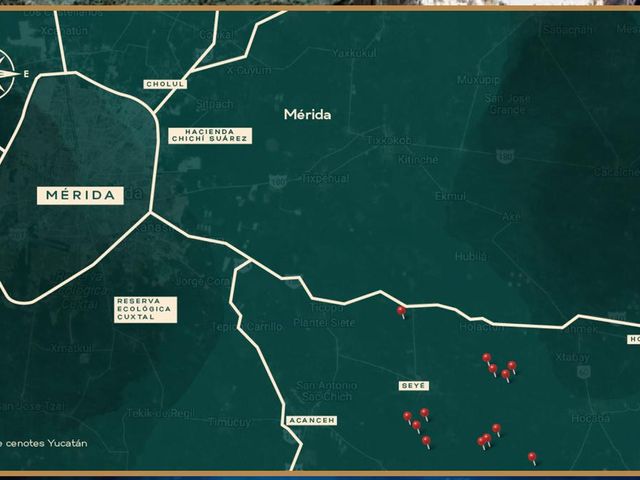The height and width of the screenshot is (480, 640).
Task: Open the Hacienda Chichí Suárez label
Action: (210, 136)
